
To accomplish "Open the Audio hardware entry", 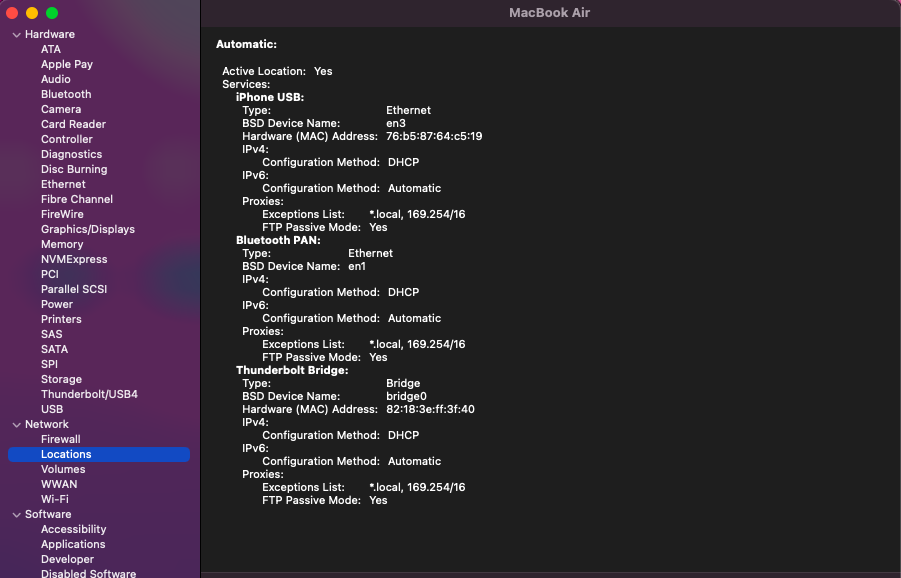I will (56, 79).
